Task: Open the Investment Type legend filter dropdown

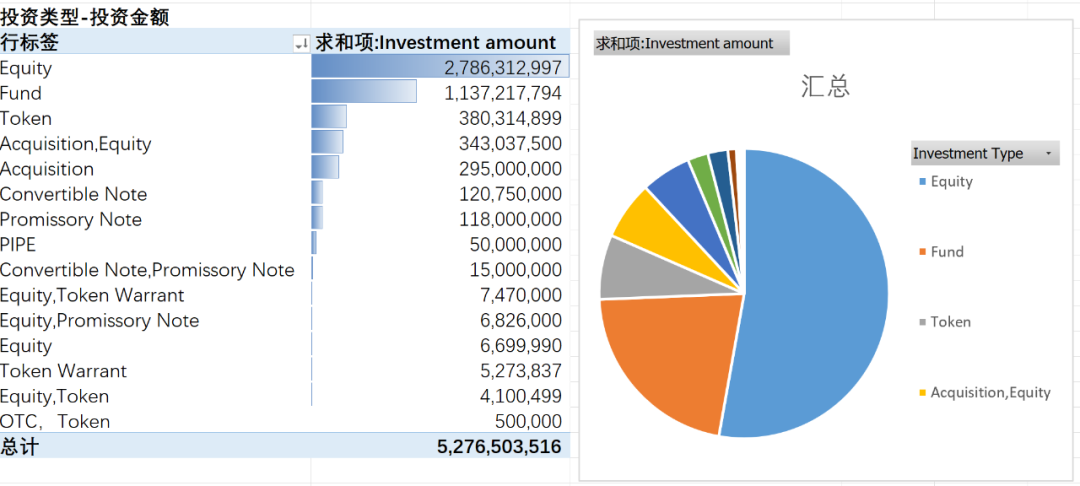Action: [1048, 154]
